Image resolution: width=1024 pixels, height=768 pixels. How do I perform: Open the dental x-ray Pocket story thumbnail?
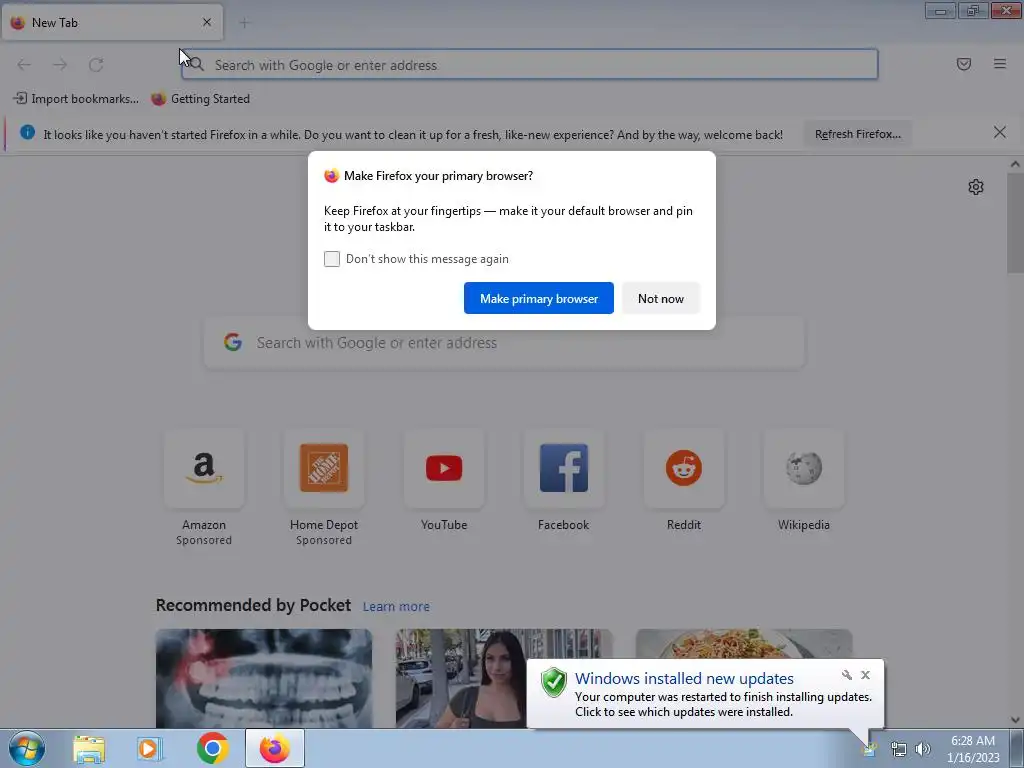[x=264, y=679]
